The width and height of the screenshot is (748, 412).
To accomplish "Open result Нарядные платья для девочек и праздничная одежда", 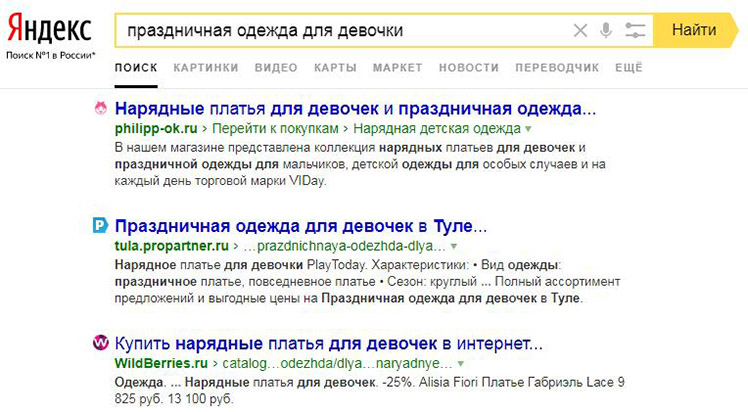I will pos(355,109).
